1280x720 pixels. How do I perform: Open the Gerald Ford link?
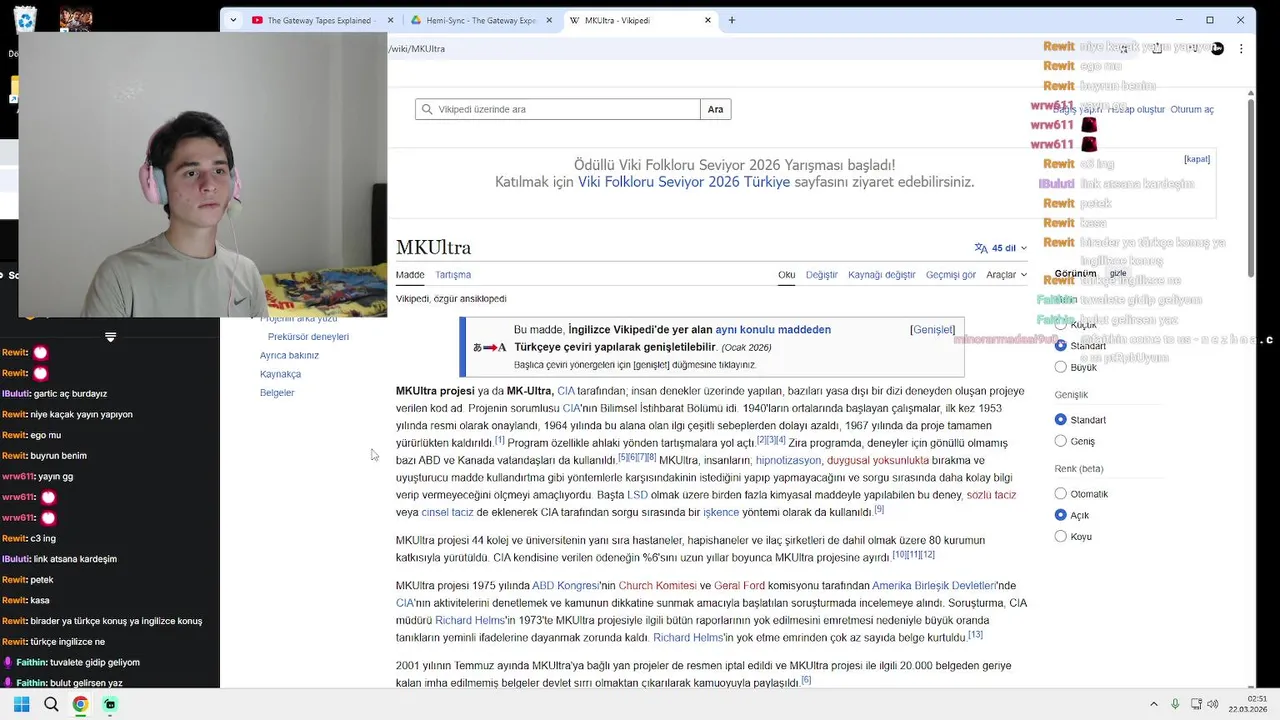click(x=739, y=586)
